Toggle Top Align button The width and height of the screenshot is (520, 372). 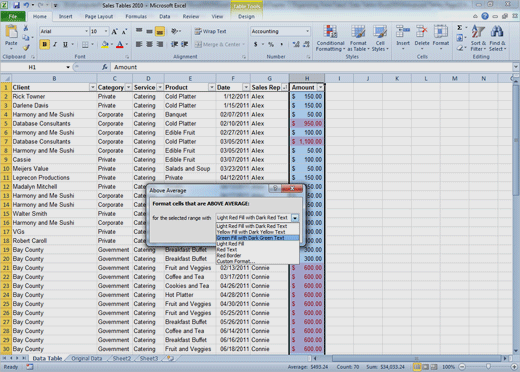click(139, 31)
